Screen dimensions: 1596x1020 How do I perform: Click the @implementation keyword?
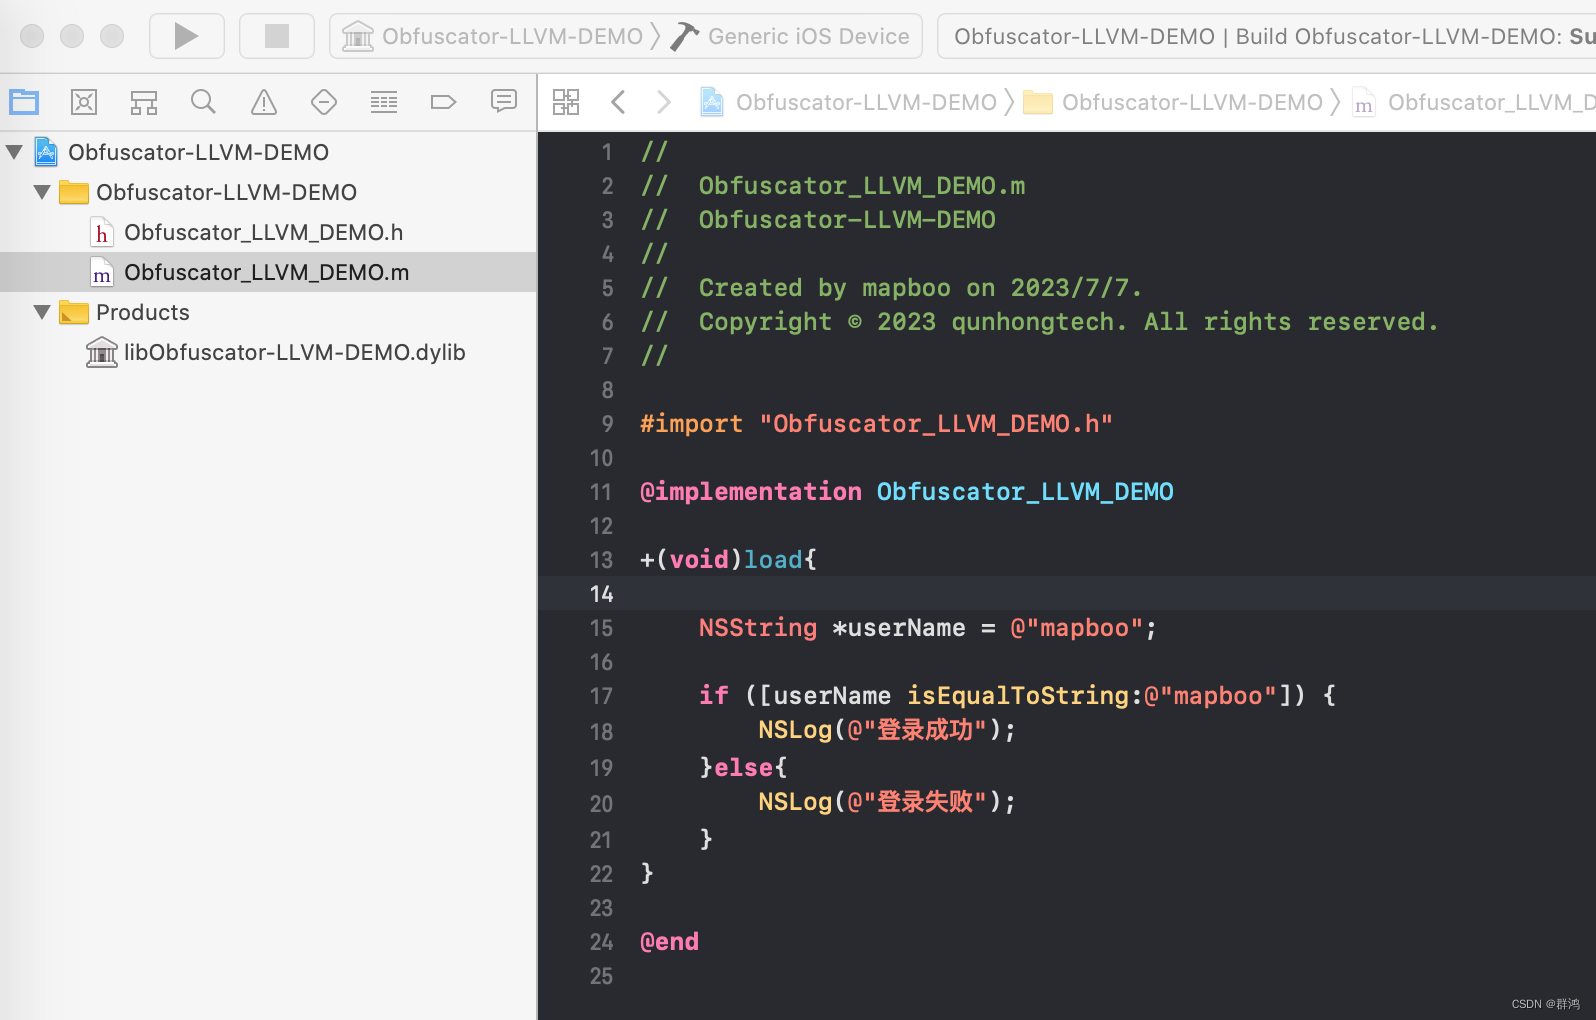[751, 492]
